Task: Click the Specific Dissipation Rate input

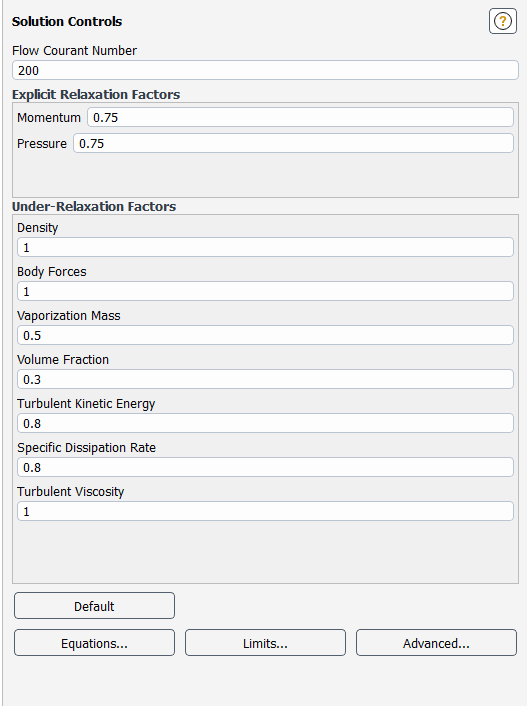Action: point(265,467)
